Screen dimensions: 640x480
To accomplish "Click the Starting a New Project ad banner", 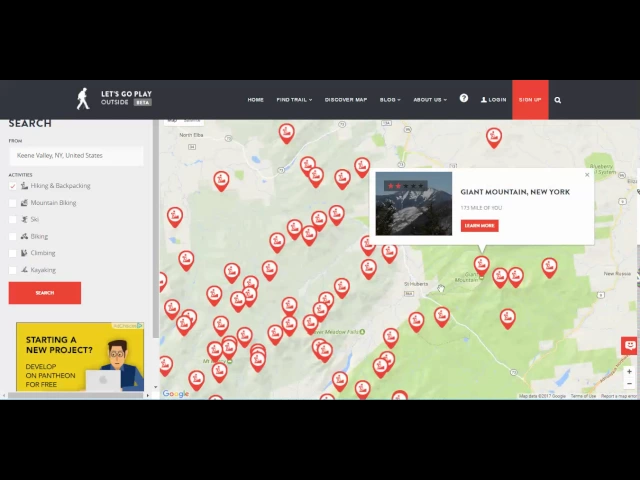I will point(80,357).
